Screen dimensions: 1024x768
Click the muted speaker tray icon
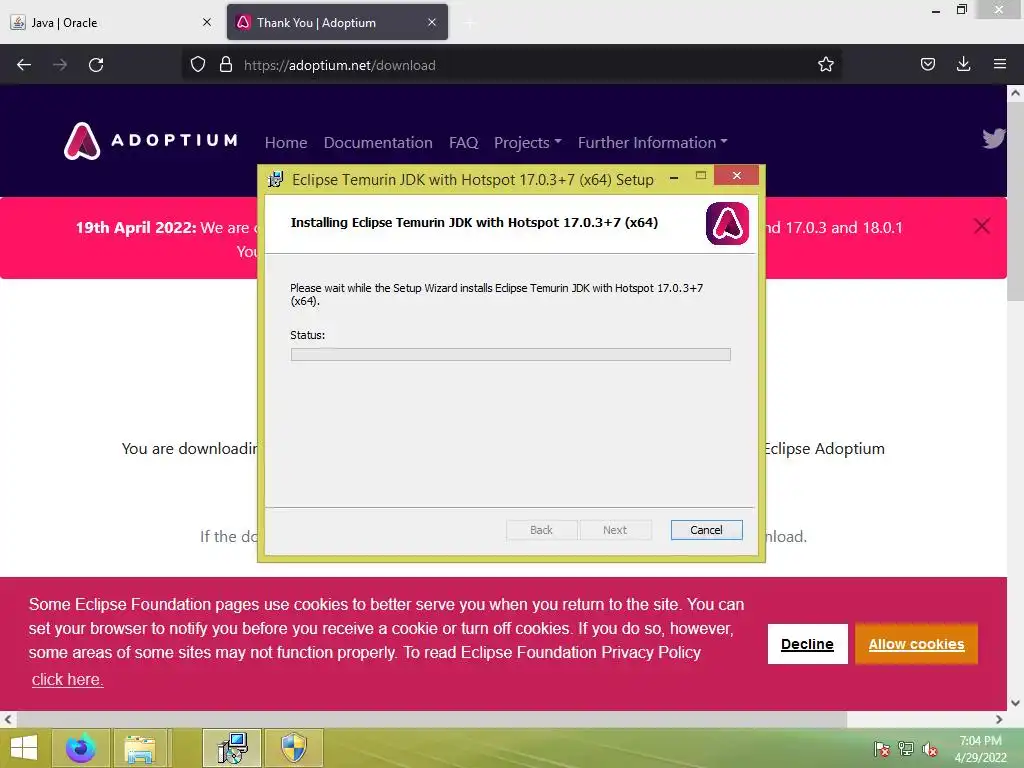pos(929,749)
